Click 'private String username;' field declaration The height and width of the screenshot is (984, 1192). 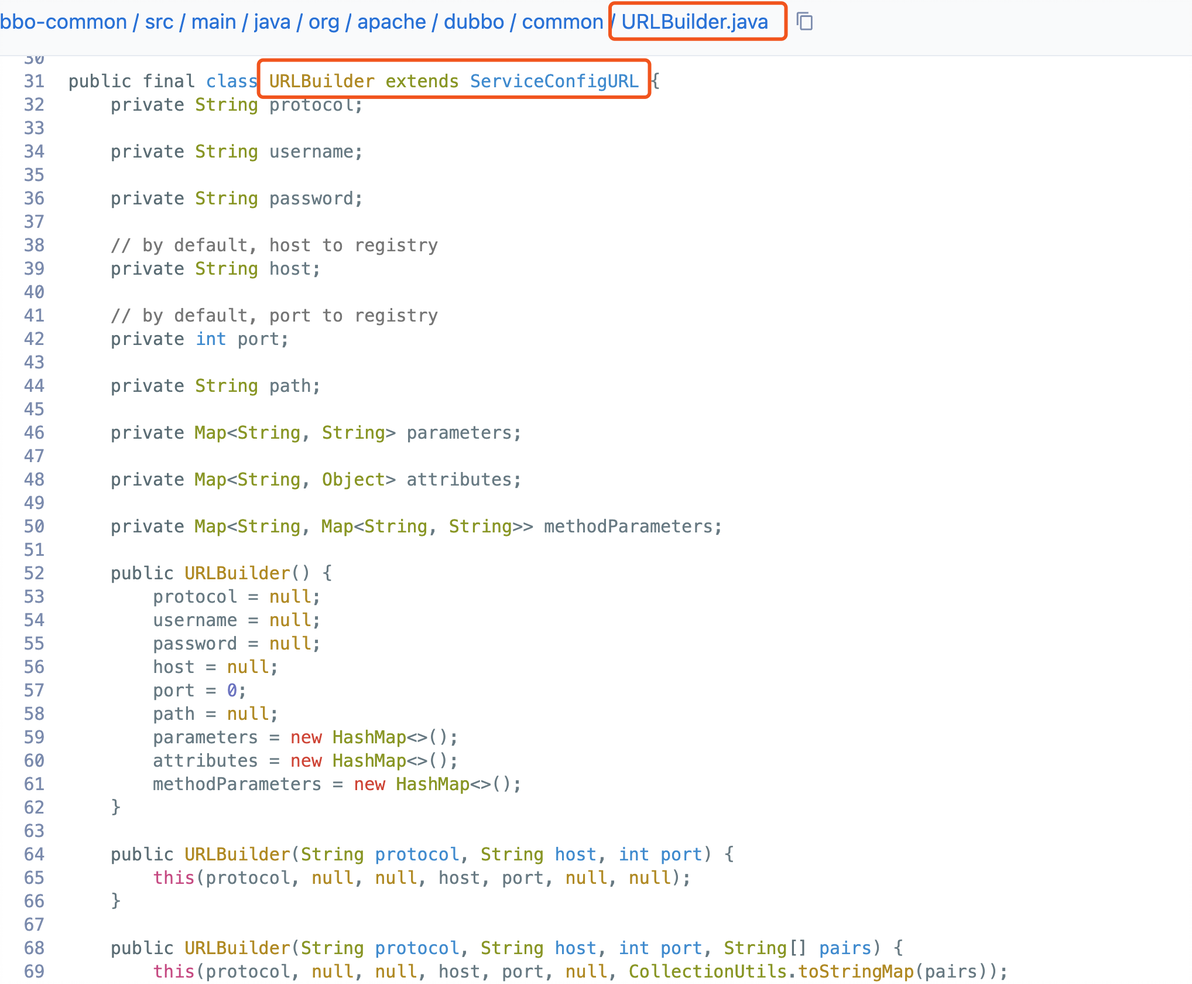[236, 152]
